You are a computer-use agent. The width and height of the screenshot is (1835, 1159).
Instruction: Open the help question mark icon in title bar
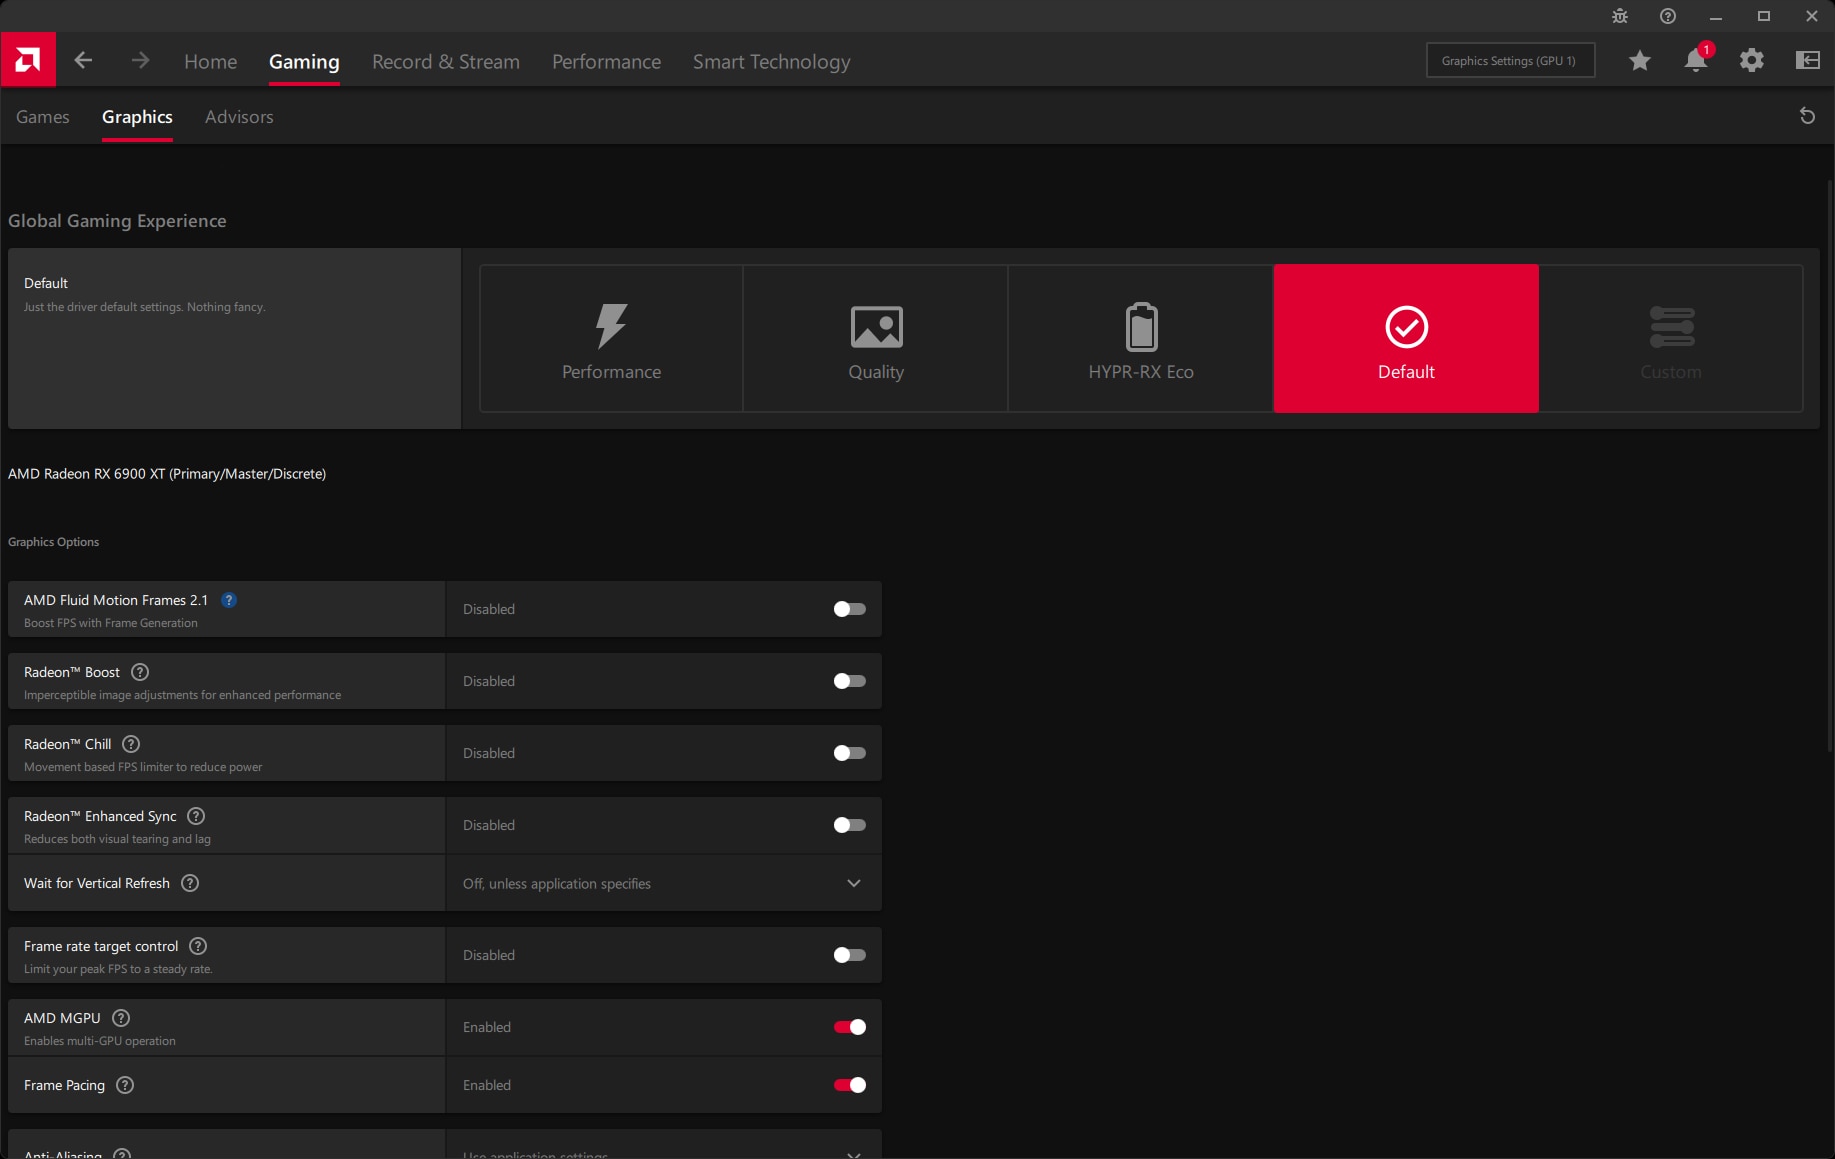pos(1668,16)
